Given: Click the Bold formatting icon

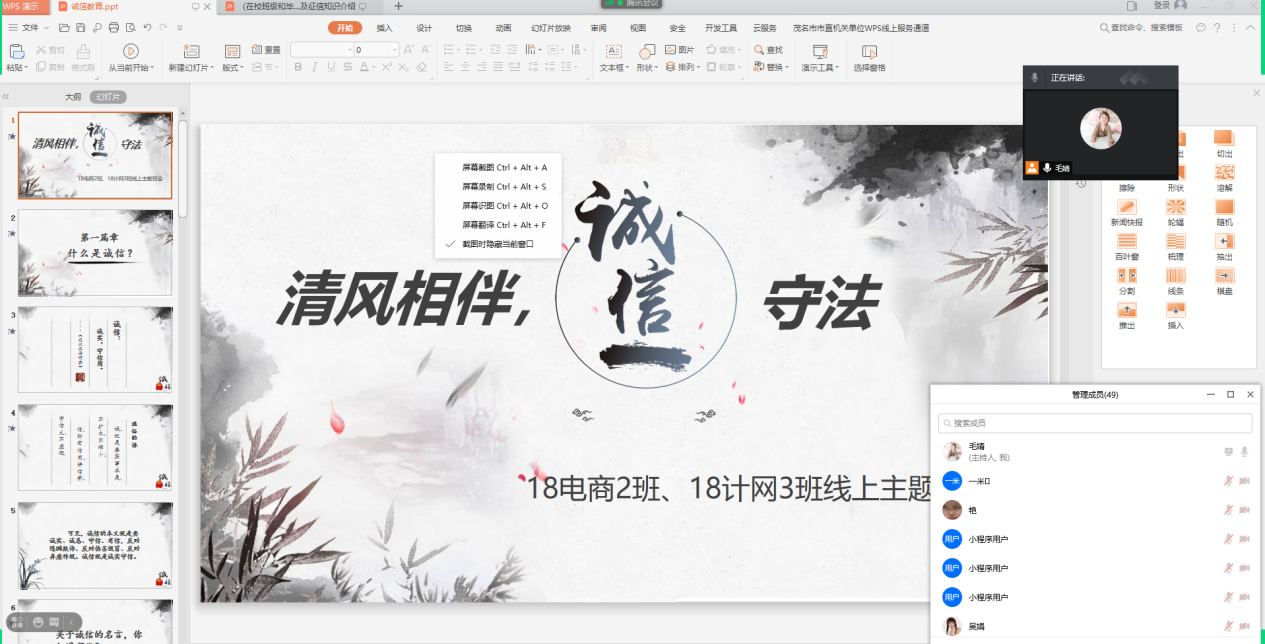Looking at the screenshot, I should pyautogui.click(x=298, y=67).
